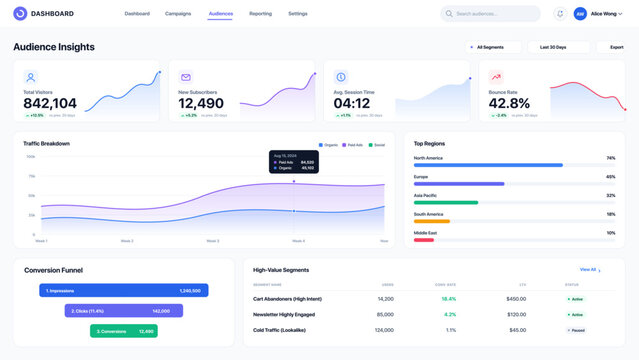The width and height of the screenshot is (639, 360).
Task: Click the Impressions funnel bar
Action: pos(123,290)
